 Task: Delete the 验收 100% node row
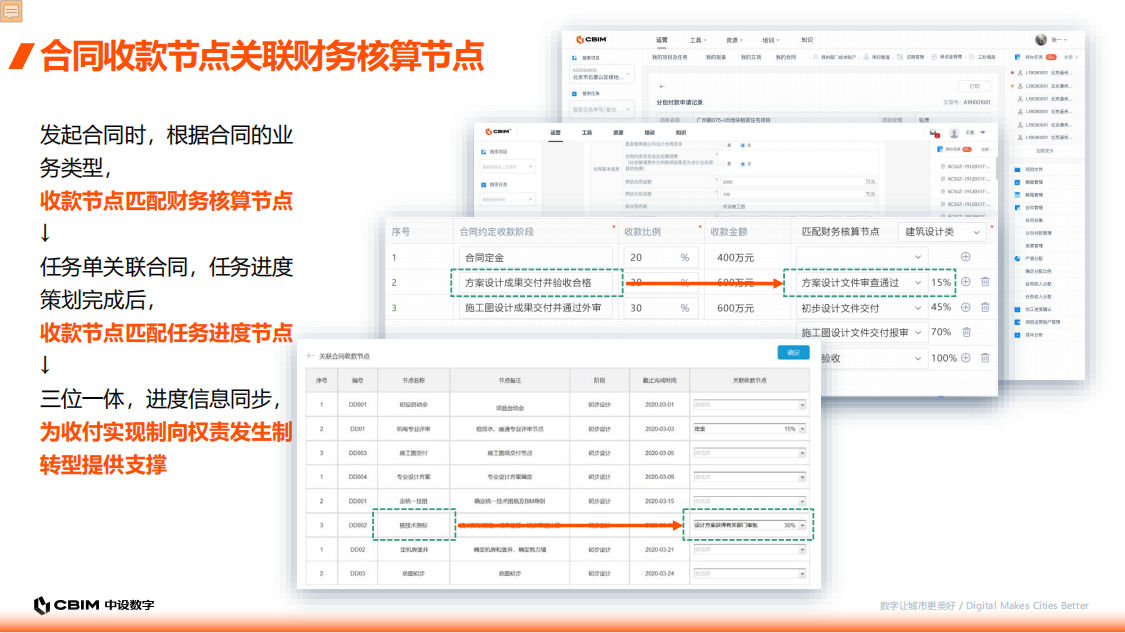[985, 357]
